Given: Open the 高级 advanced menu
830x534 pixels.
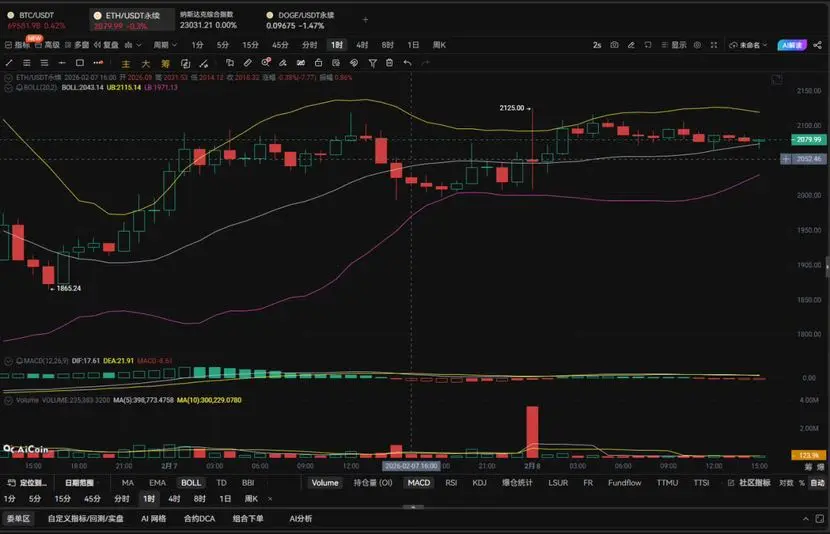Looking at the screenshot, I should coord(48,45).
